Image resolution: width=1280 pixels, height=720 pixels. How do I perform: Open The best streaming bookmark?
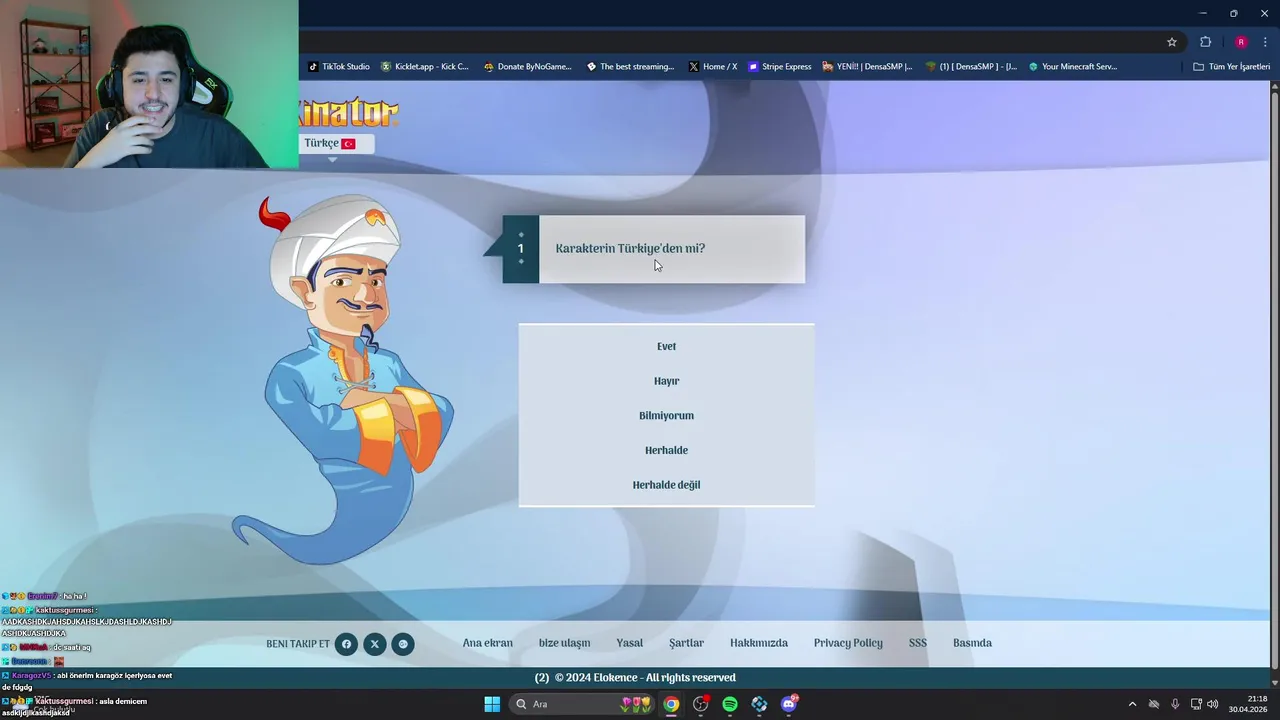630,67
